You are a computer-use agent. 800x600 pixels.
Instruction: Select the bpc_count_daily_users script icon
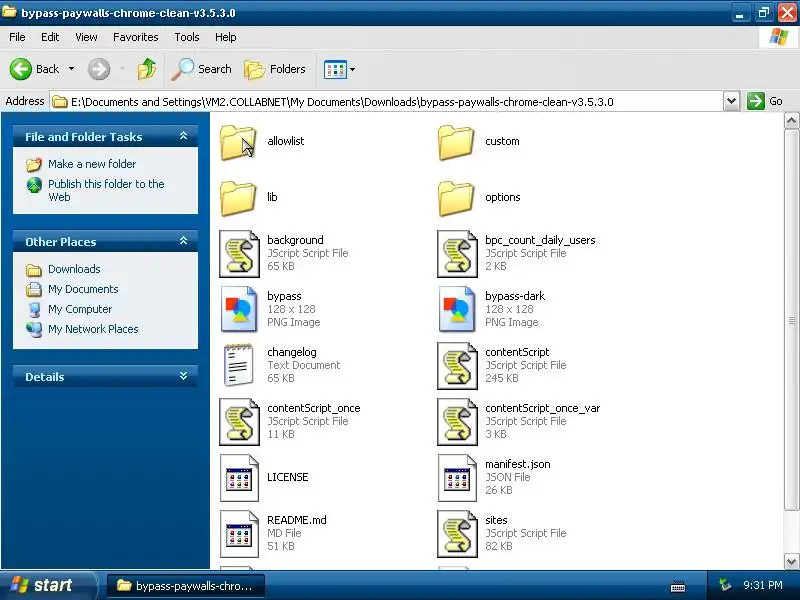point(457,254)
